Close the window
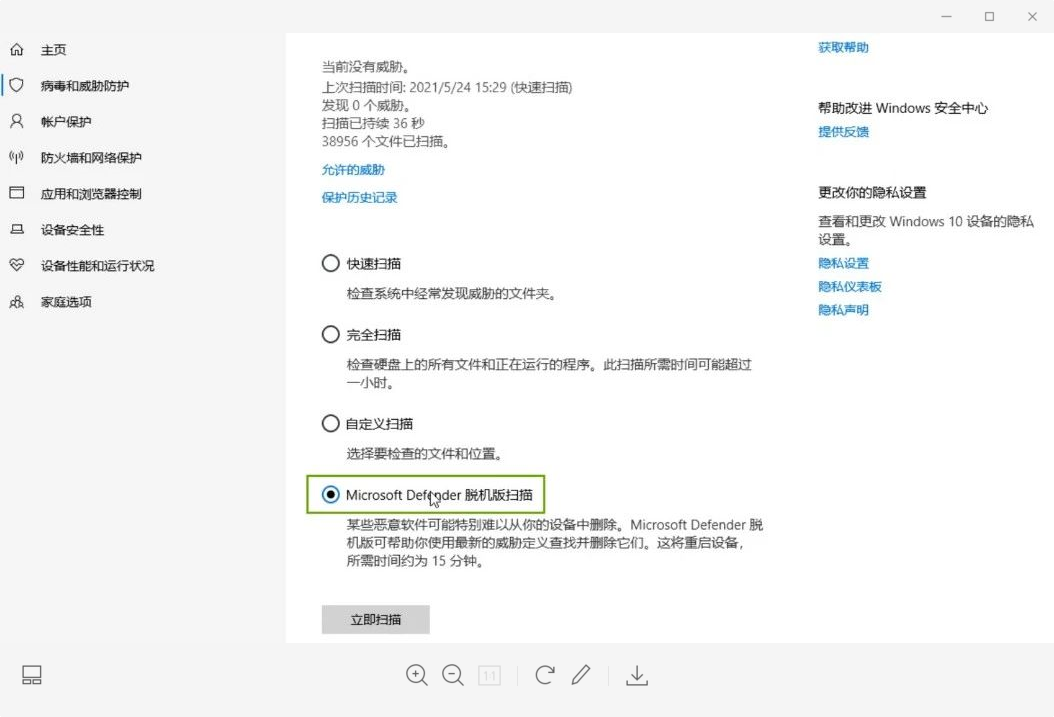The image size is (1054, 717). click(x=1032, y=16)
